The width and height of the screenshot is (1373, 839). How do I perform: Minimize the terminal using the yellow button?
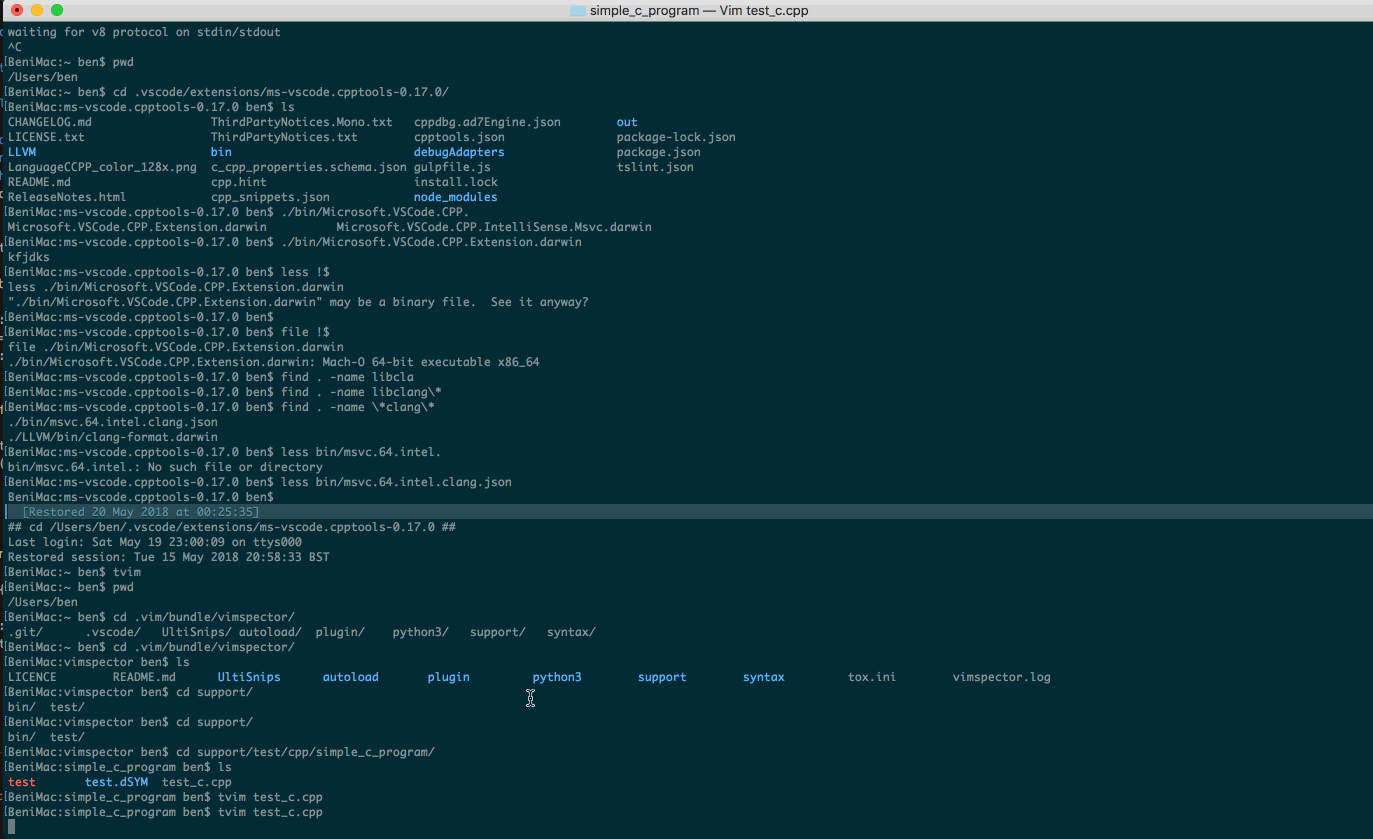37,10
